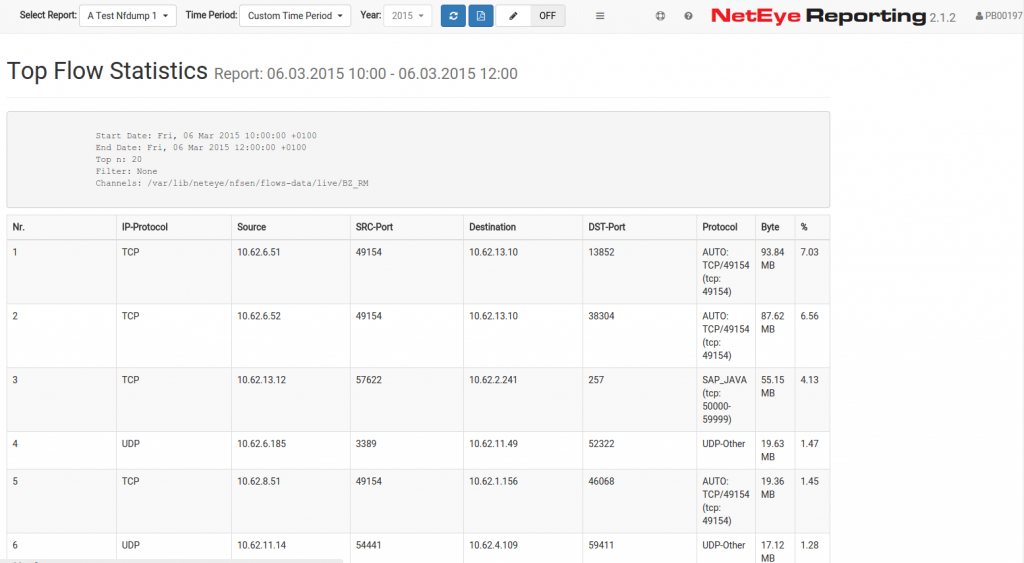
Task: Click source IP 10.62.13.12 cell
Action: (x=261, y=380)
